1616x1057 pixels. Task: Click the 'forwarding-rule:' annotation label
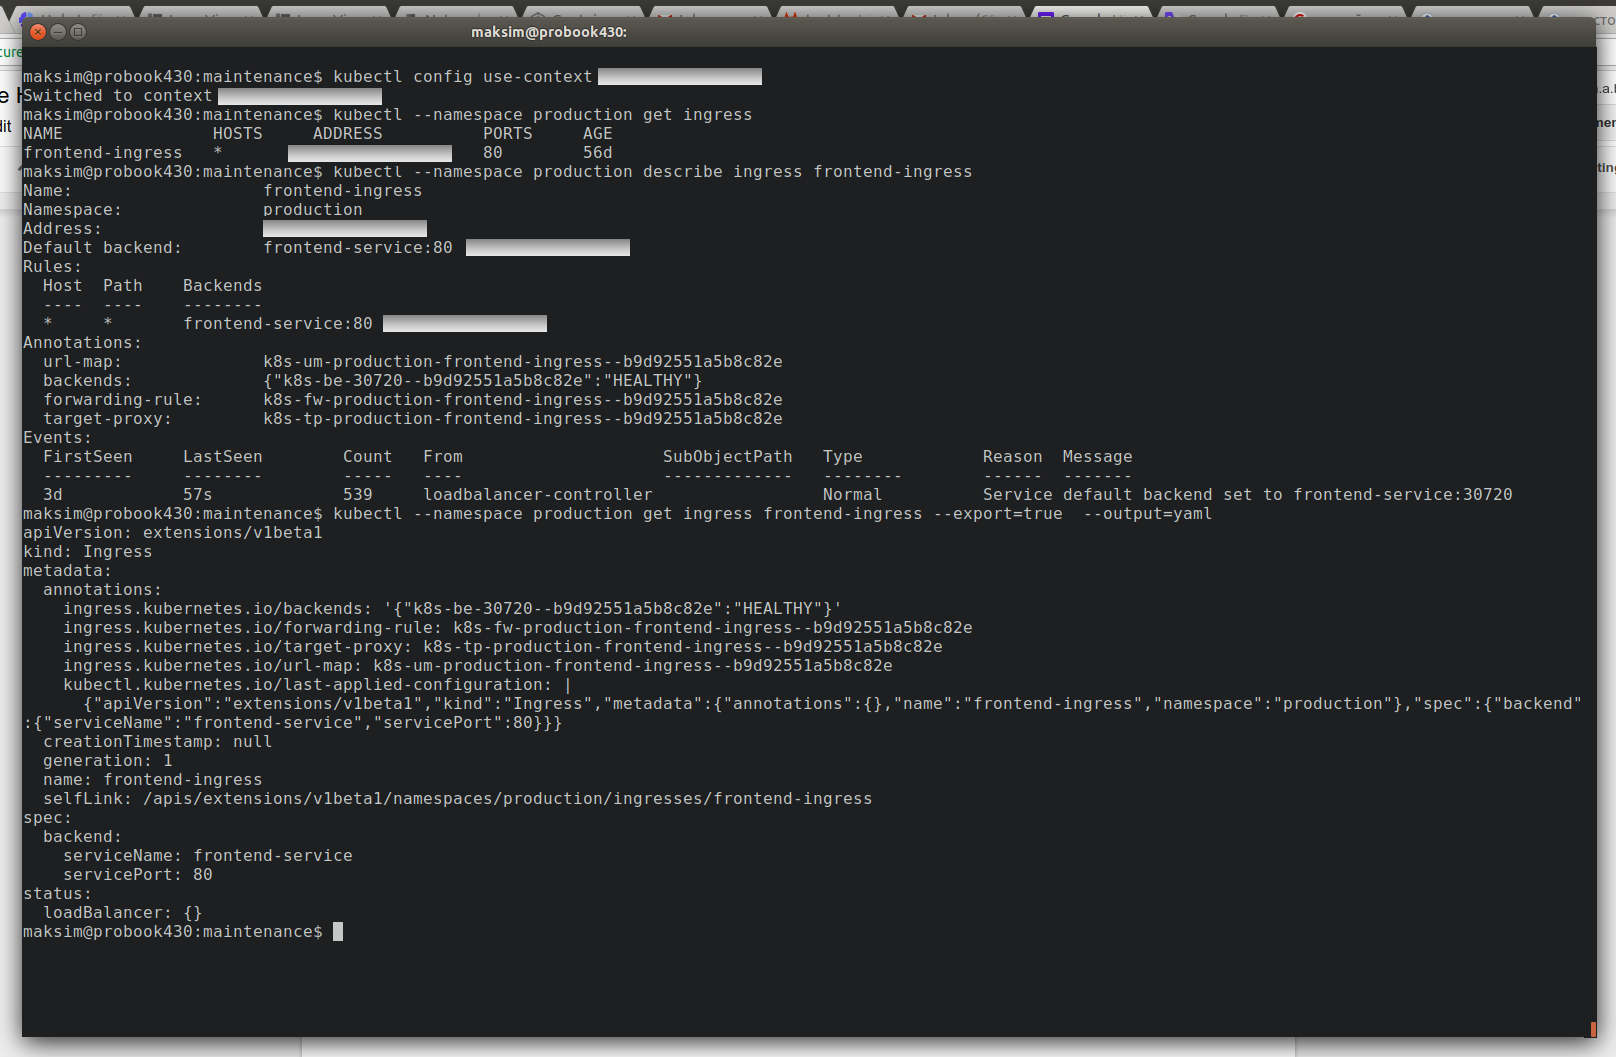tap(122, 400)
